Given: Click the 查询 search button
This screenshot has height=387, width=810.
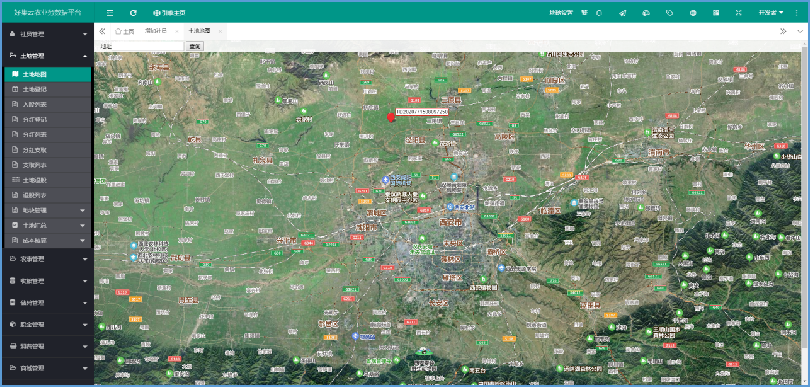Looking at the screenshot, I should (195, 47).
